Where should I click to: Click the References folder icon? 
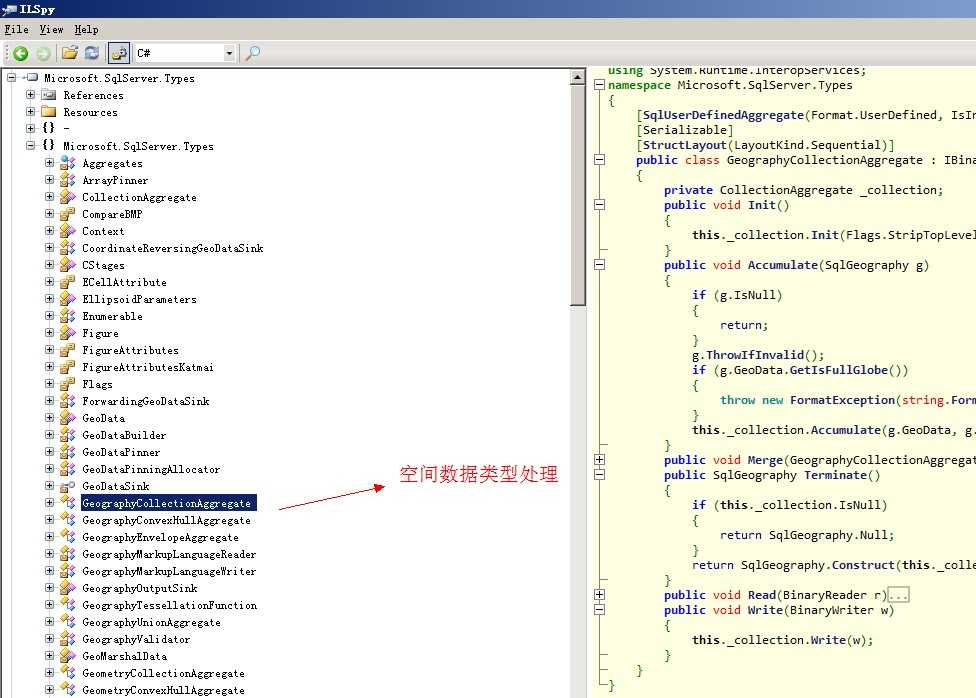click(49, 95)
